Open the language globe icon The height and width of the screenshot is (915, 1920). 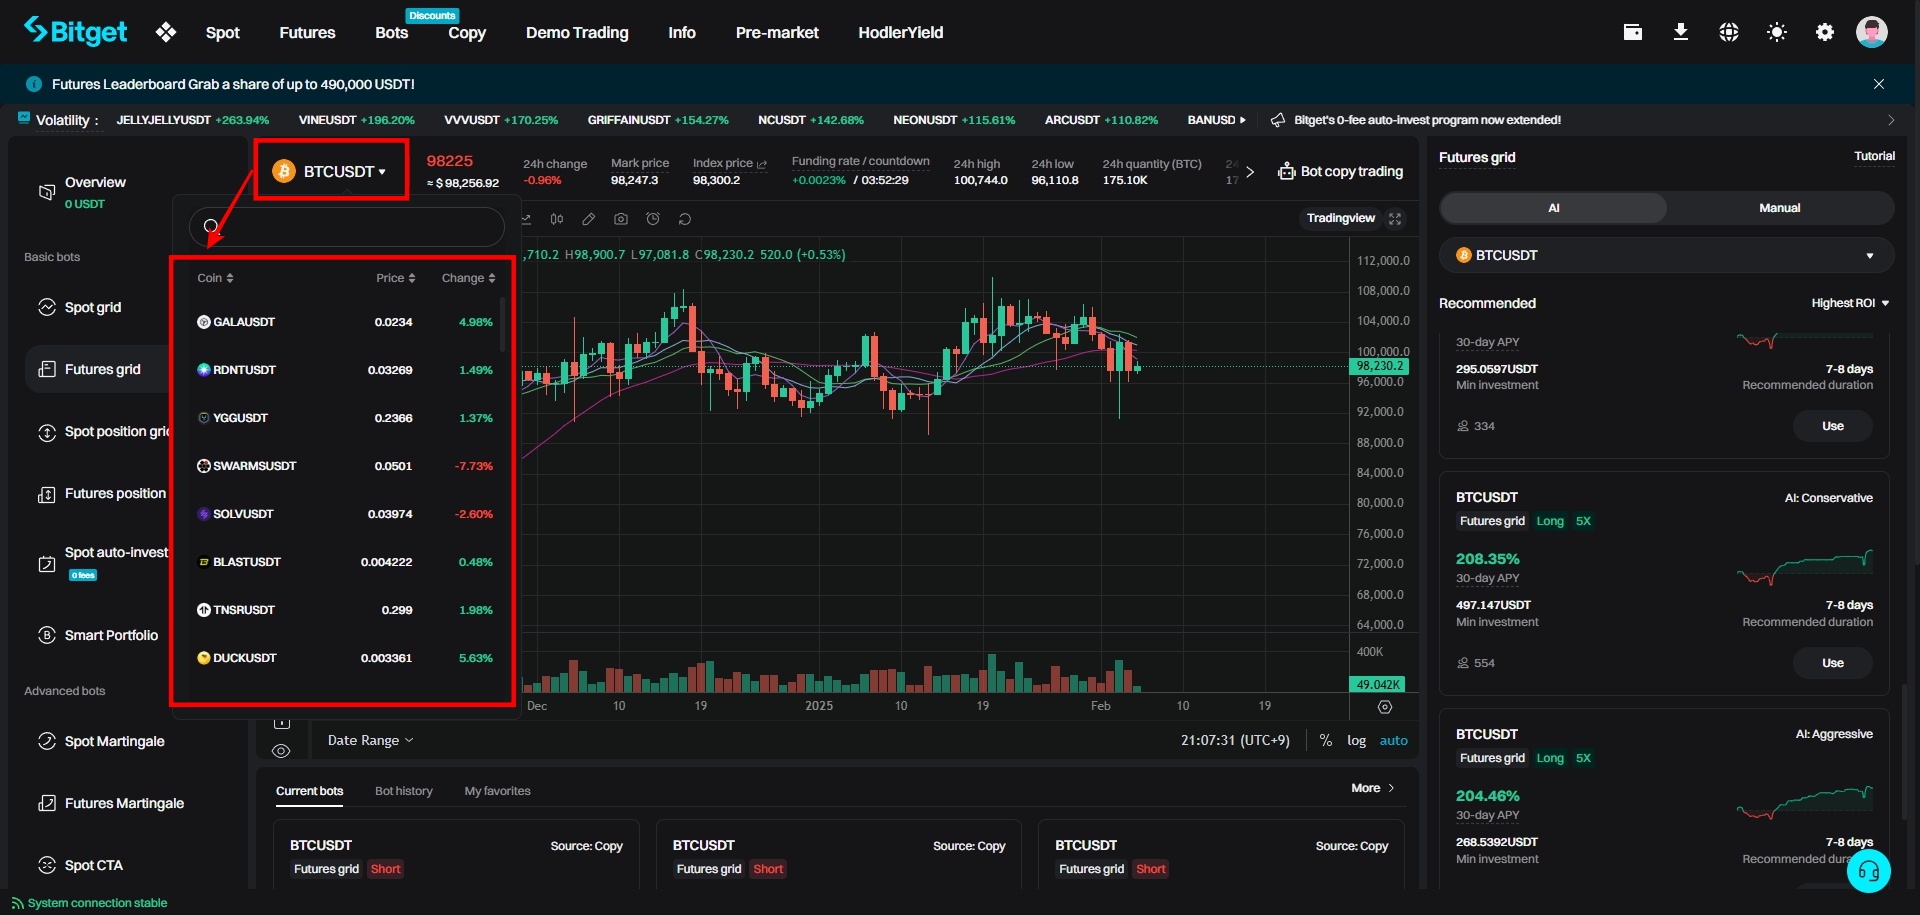pyautogui.click(x=1729, y=32)
